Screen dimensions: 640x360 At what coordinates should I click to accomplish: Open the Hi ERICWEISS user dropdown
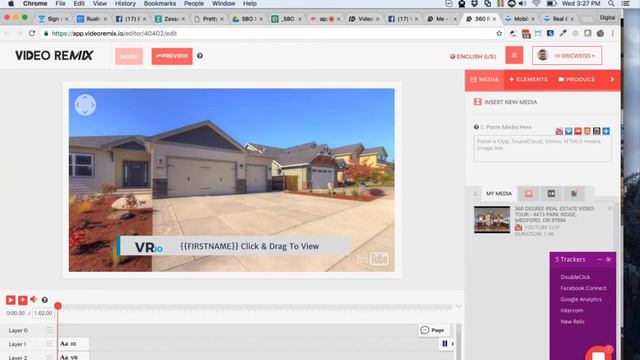567,56
